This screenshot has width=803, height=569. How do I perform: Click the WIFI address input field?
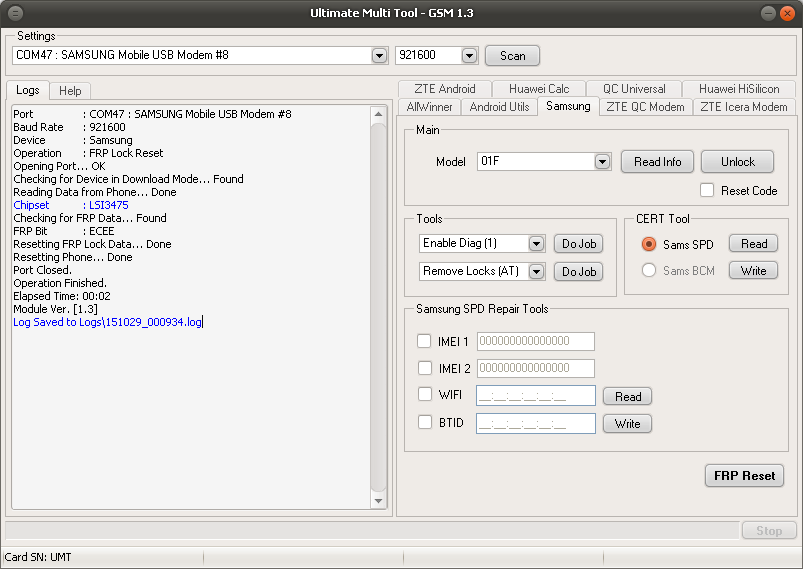536,395
